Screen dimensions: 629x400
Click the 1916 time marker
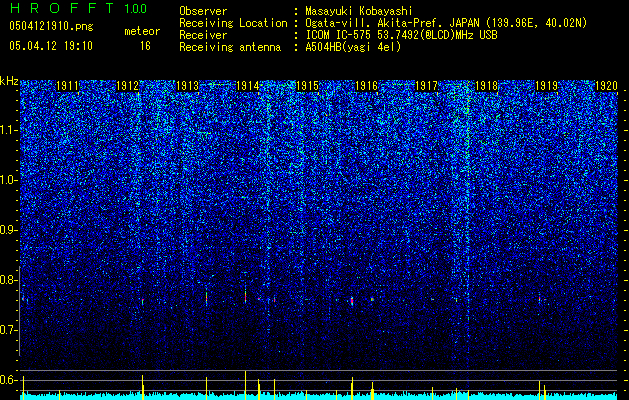pyautogui.click(x=367, y=86)
